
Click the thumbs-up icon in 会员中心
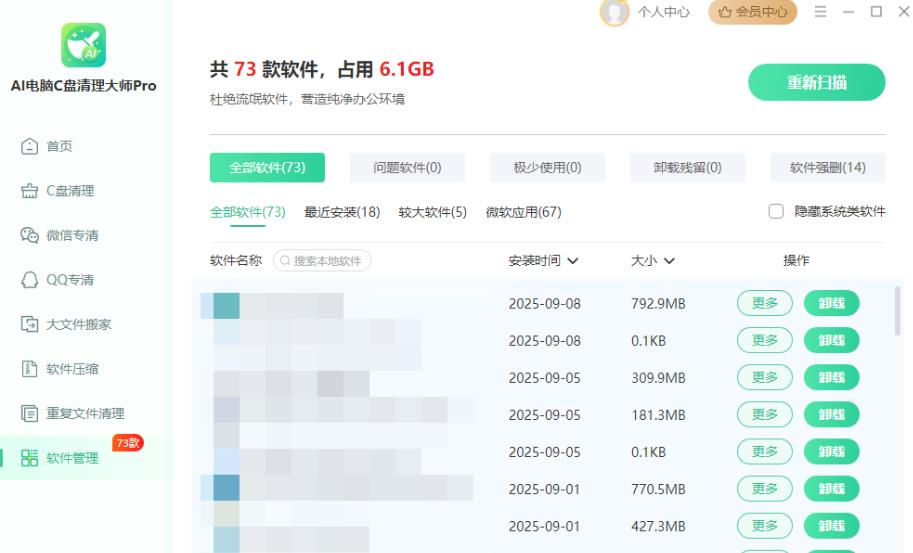724,12
